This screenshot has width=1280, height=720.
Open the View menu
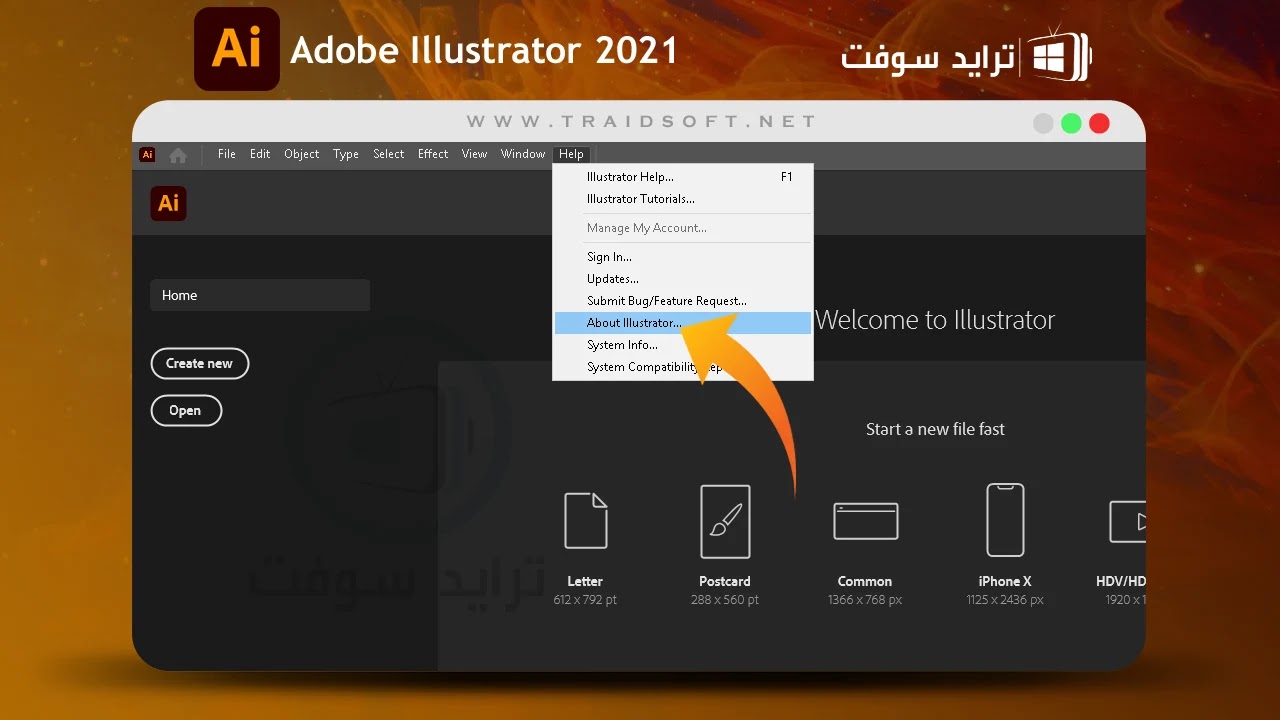point(474,154)
